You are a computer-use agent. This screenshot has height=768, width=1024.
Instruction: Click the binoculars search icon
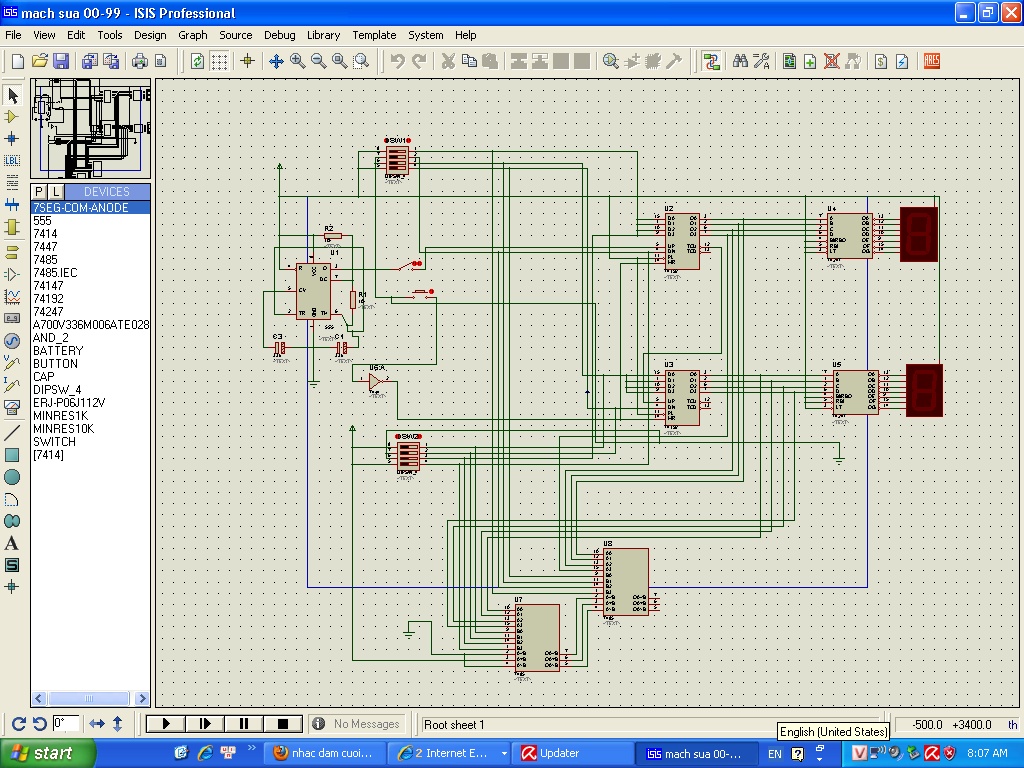pyautogui.click(x=740, y=61)
